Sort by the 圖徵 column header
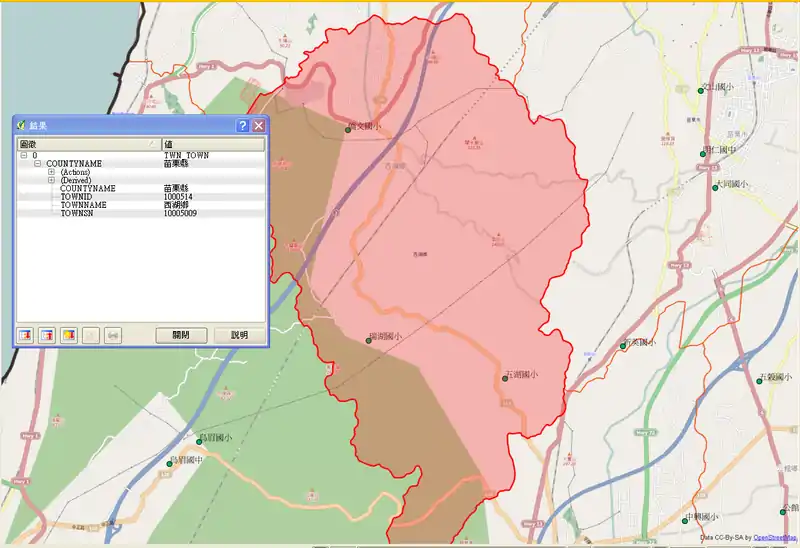The height and width of the screenshot is (548, 800). click(x=87, y=145)
